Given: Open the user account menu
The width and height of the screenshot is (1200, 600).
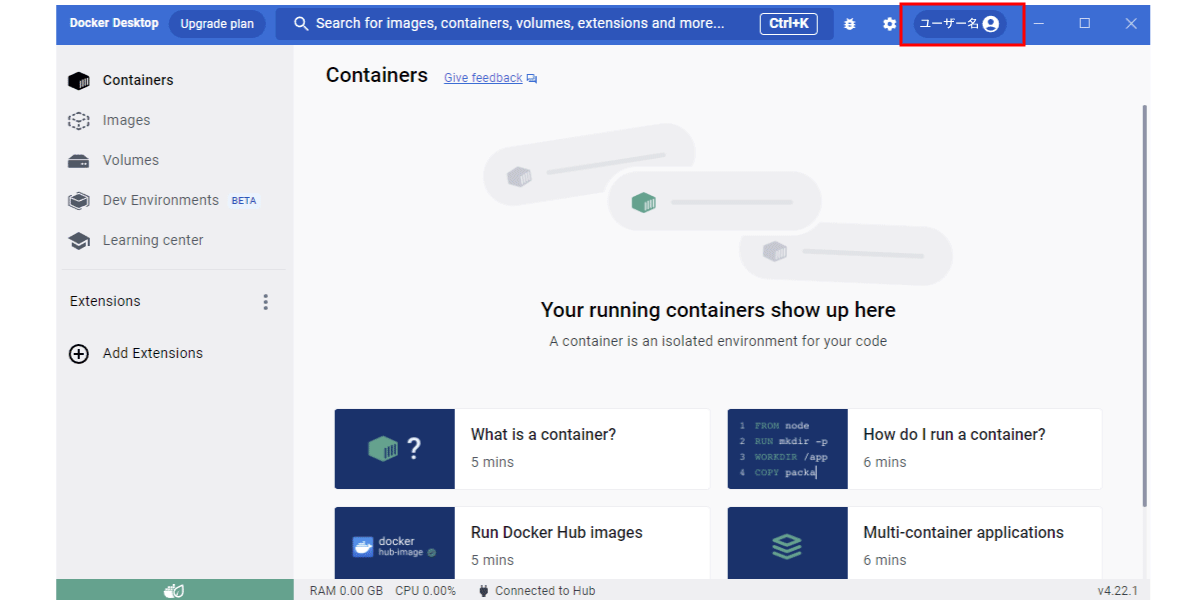Looking at the screenshot, I should pos(961,24).
